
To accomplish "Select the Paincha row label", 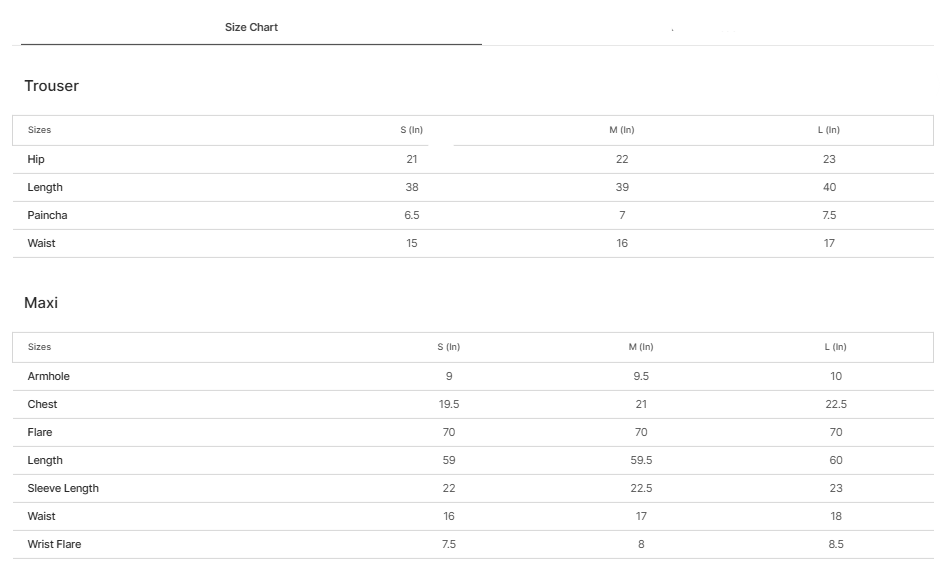I will click(x=48, y=215).
